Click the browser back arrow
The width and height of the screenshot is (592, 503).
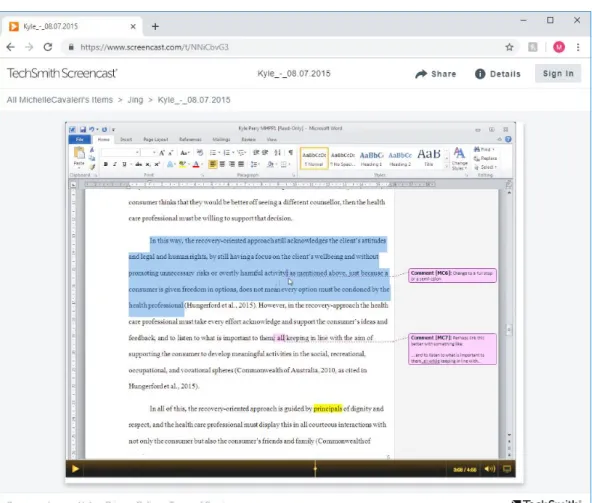pyautogui.click(x=11, y=47)
